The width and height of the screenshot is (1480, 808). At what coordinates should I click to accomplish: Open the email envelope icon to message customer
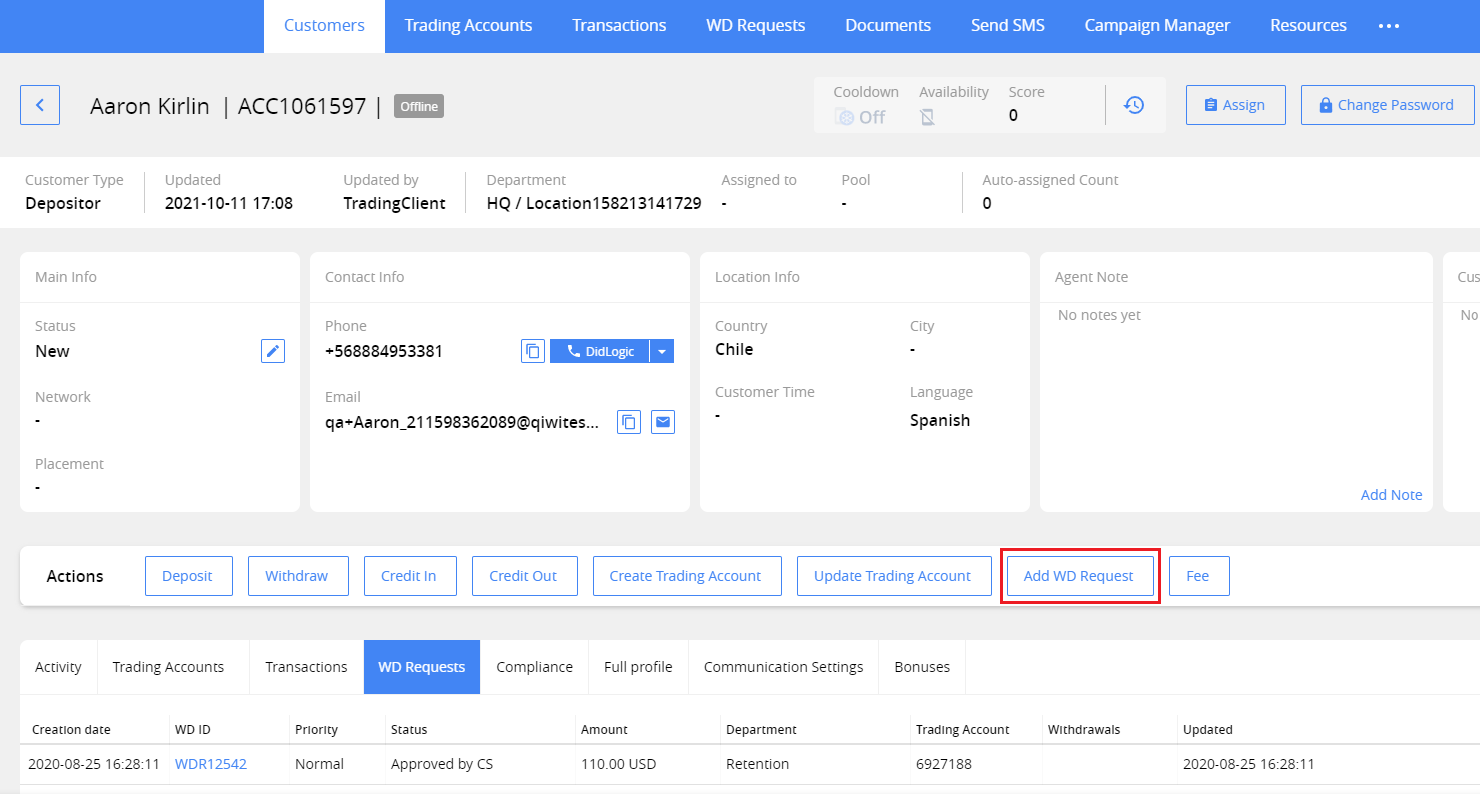pyautogui.click(x=662, y=421)
